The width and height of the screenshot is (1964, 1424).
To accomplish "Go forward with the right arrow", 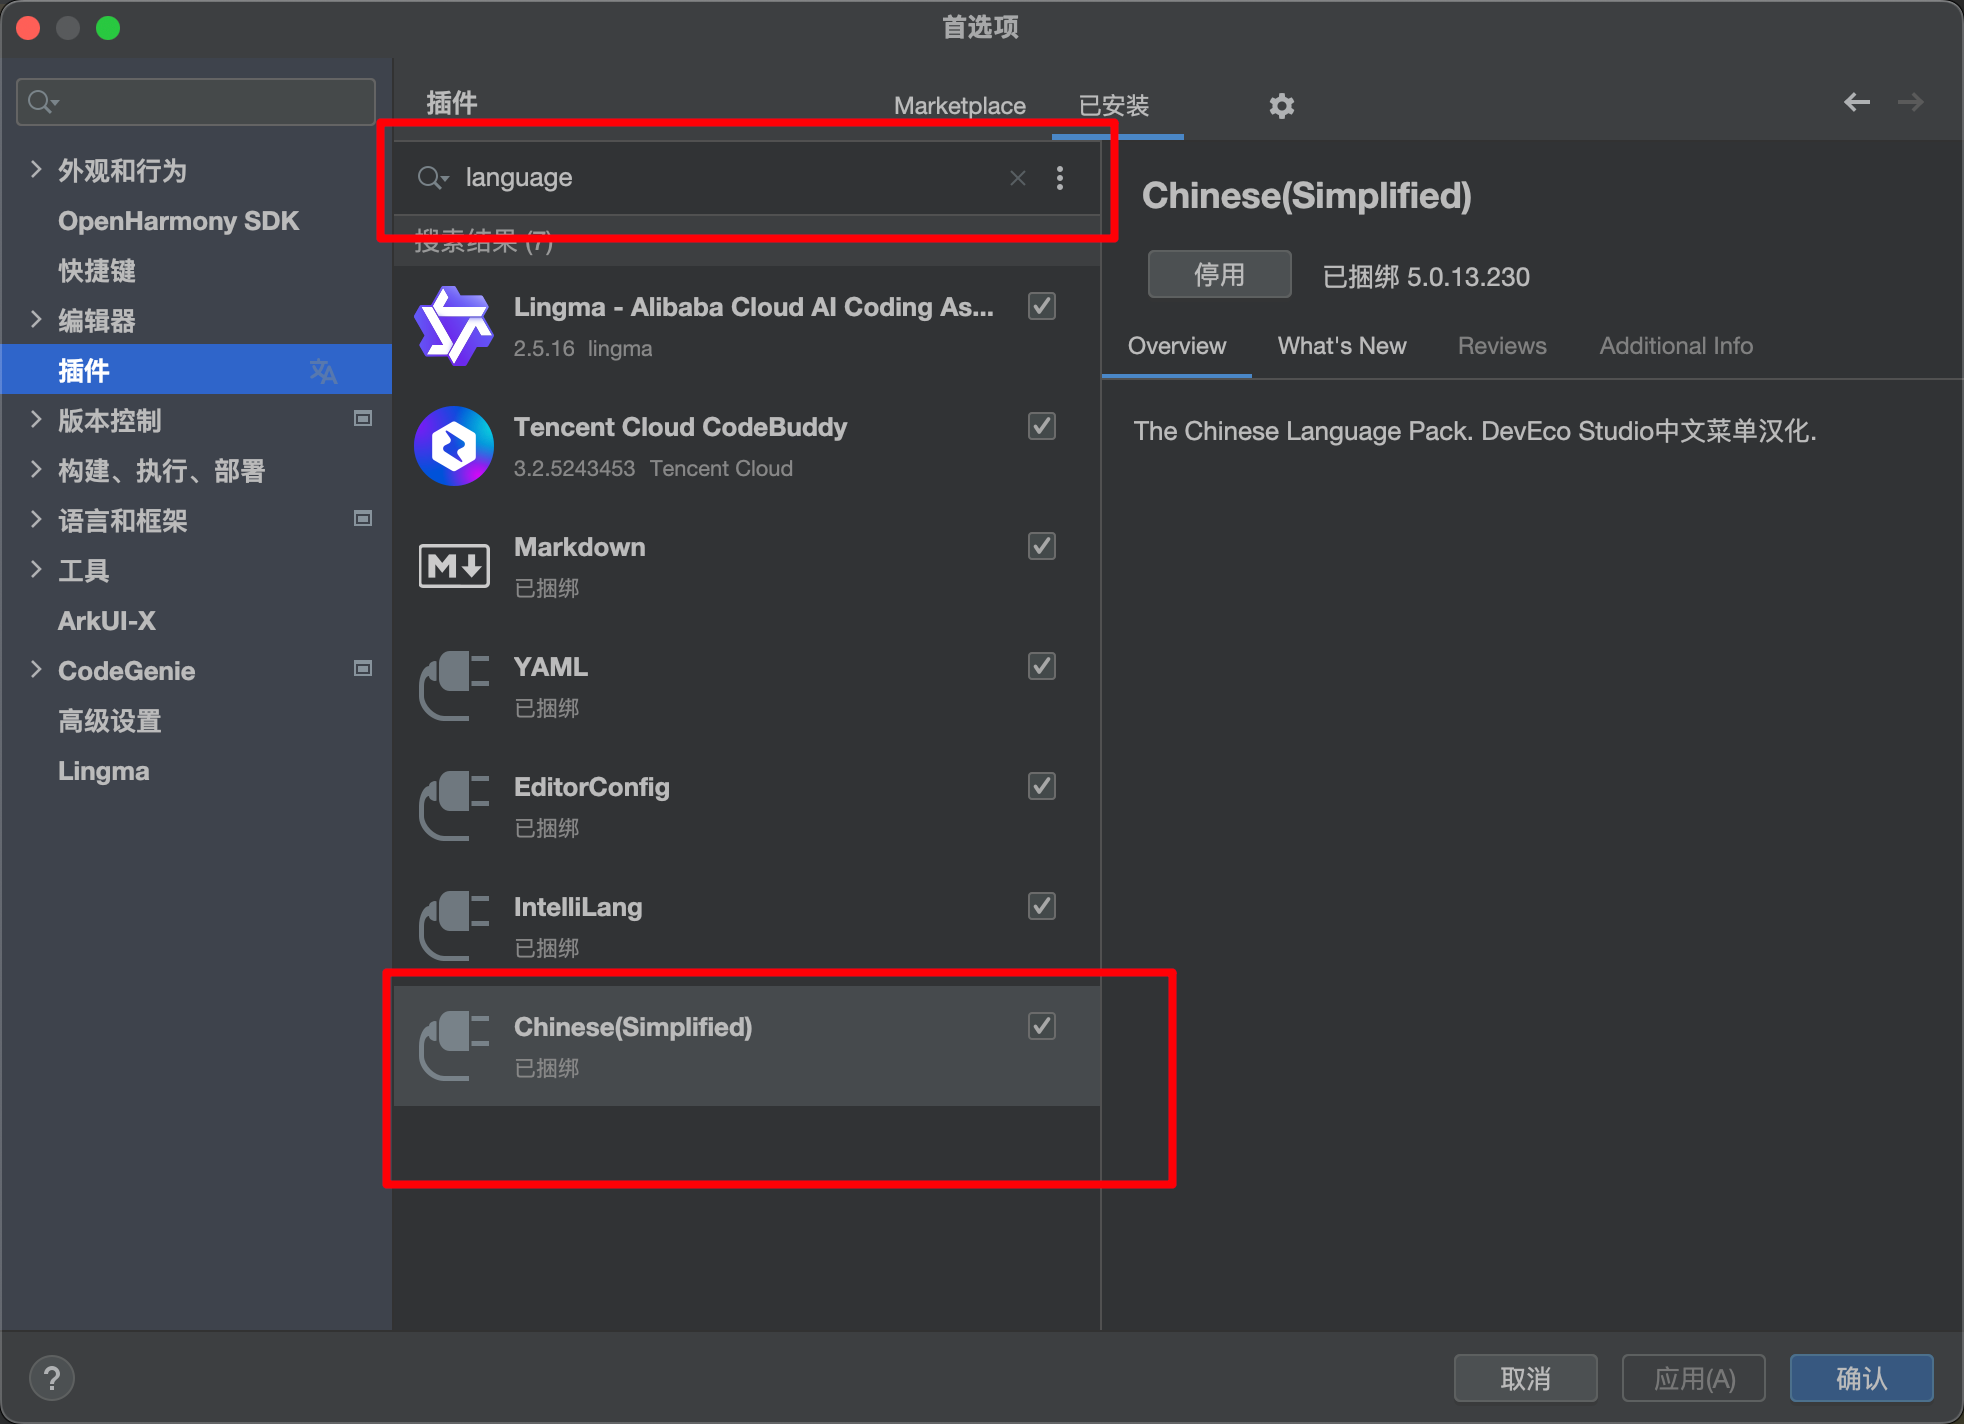I will pyautogui.click(x=1911, y=102).
